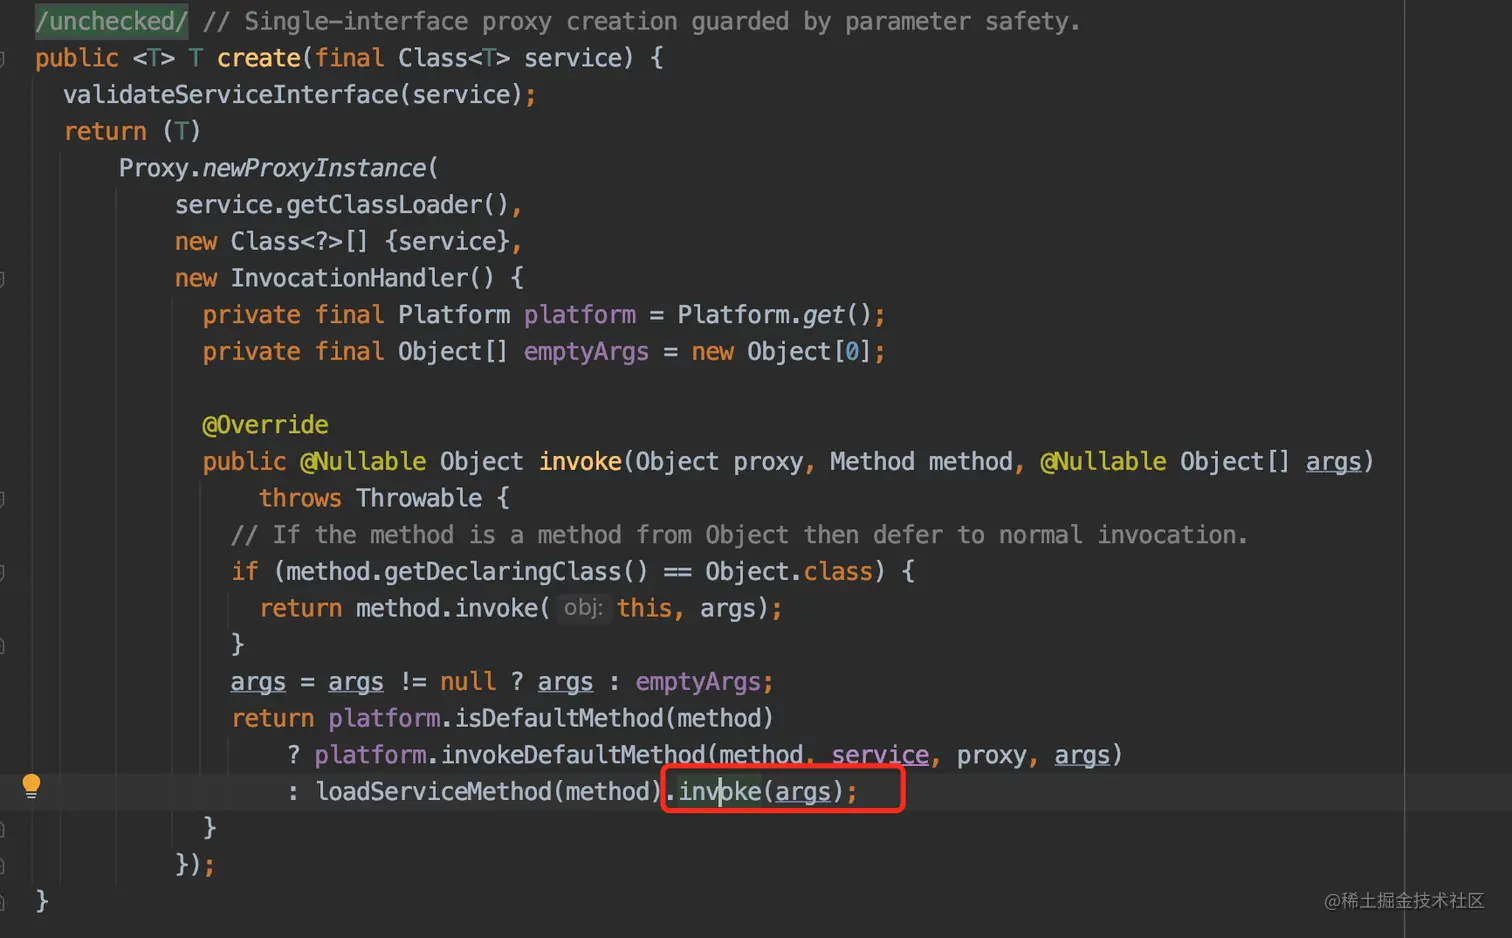Viewport: 1512px width, 938px height.
Task: Click "emptyArgs" in the ternary assignment line
Action: pos(698,682)
